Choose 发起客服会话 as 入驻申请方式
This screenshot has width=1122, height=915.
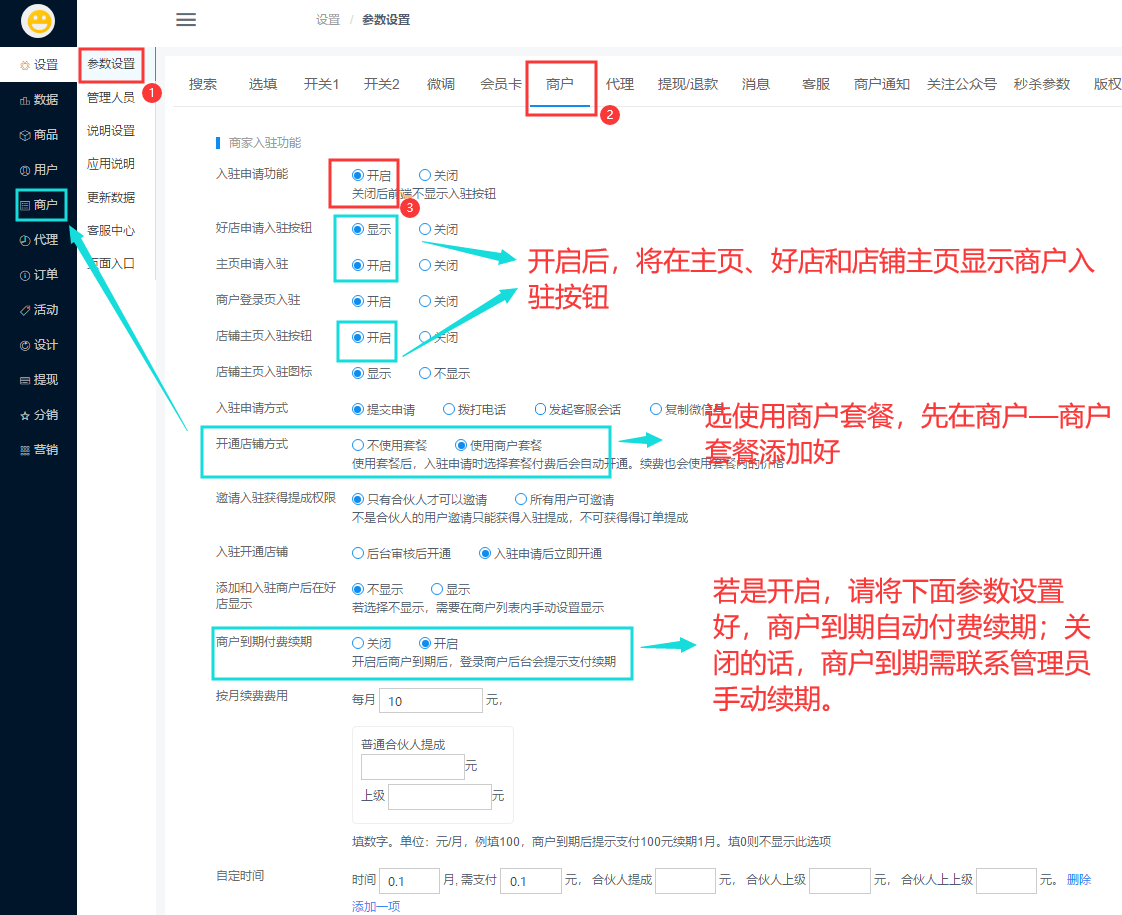pyautogui.click(x=540, y=409)
